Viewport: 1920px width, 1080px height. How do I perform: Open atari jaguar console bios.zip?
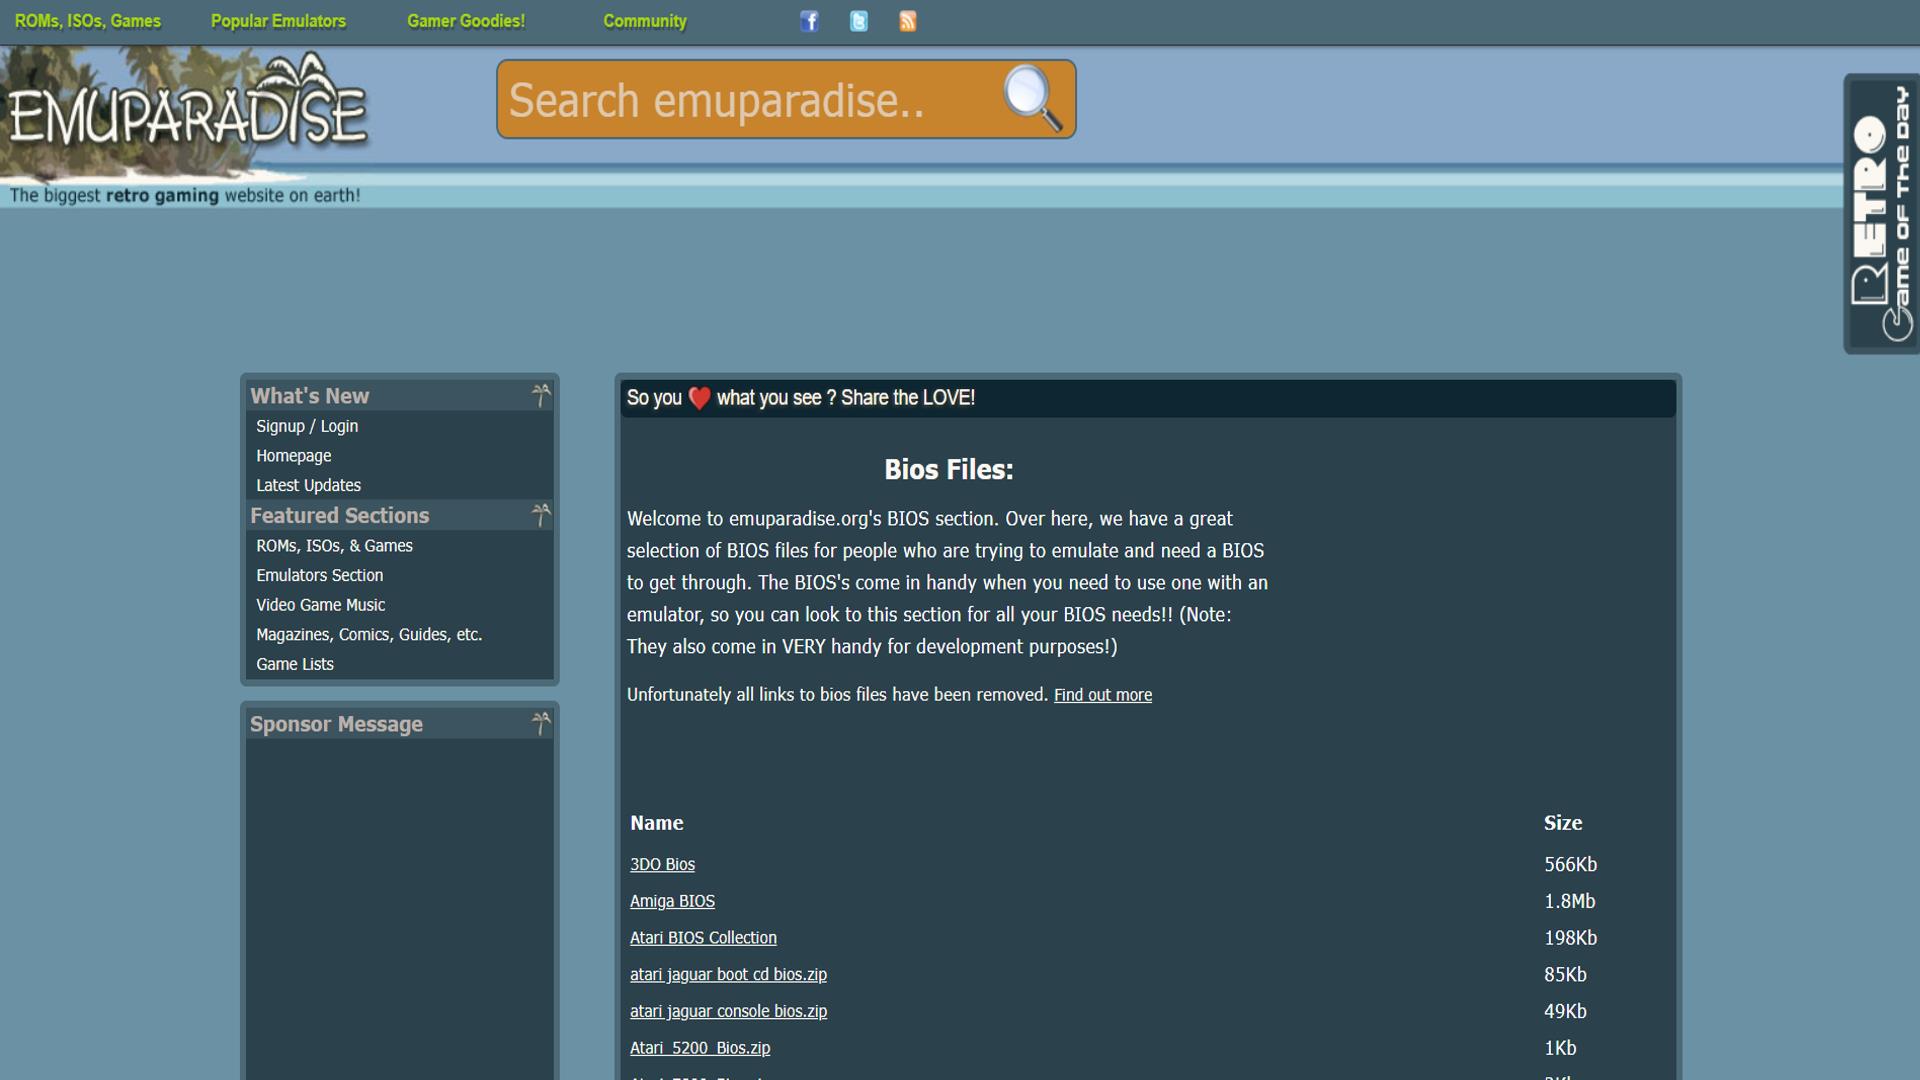pyautogui.click(x=728, y=1011)
